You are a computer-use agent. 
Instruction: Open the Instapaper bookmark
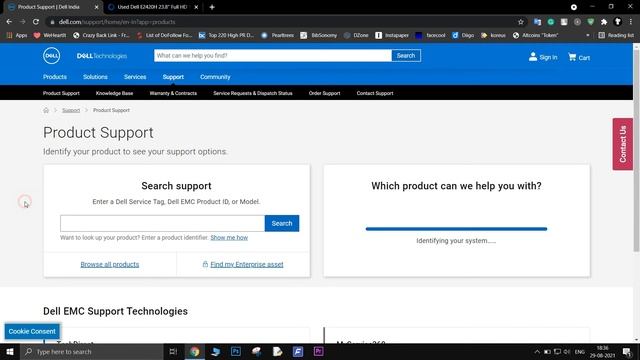click(392, 36)
